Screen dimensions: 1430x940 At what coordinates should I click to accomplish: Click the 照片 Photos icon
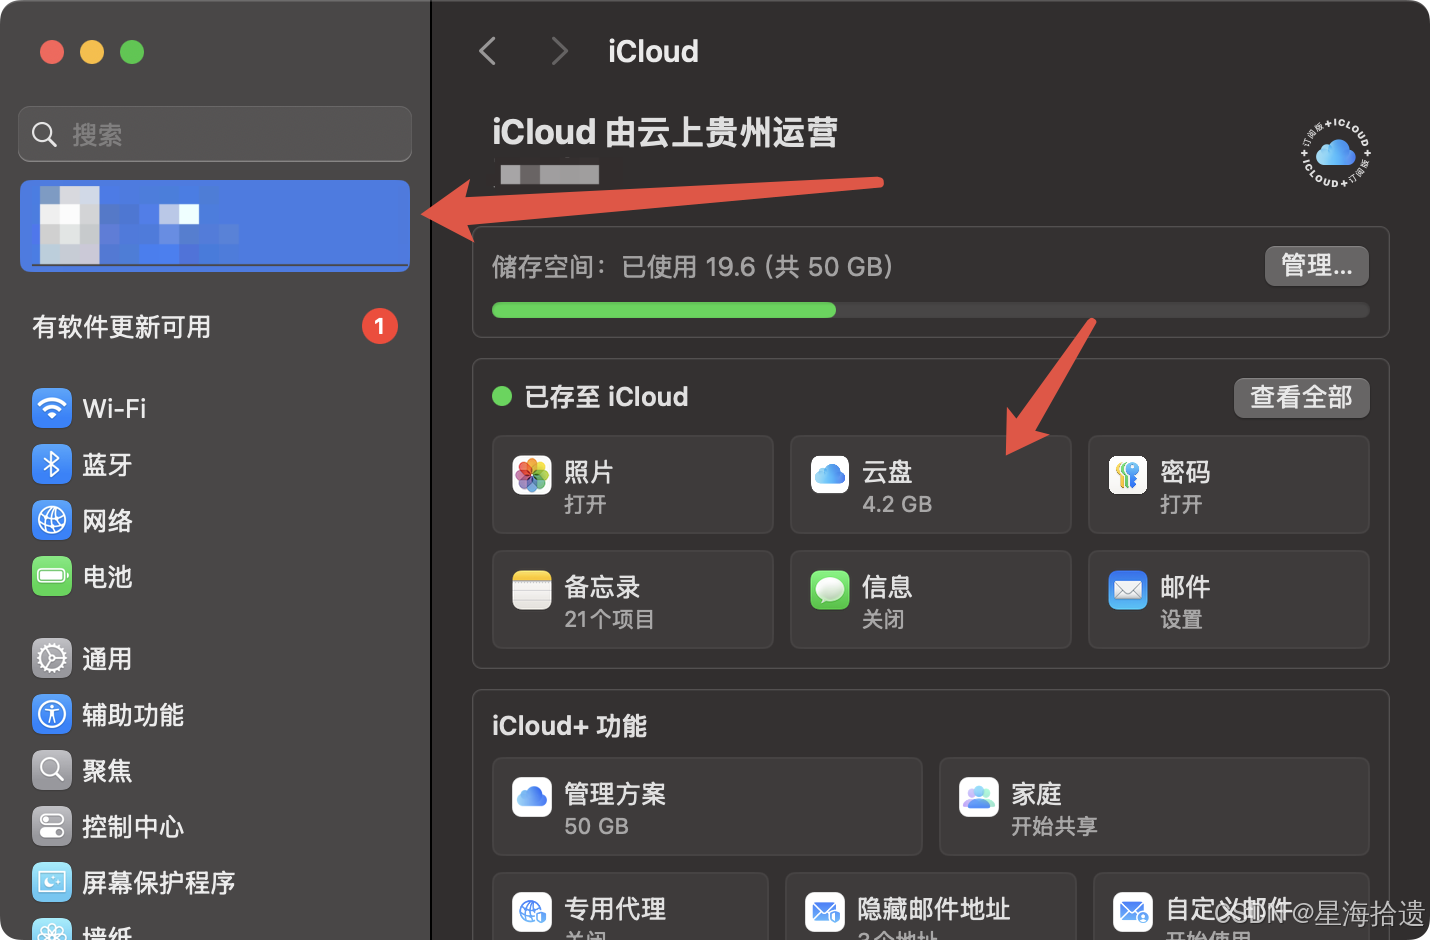[x=532, y=475]
